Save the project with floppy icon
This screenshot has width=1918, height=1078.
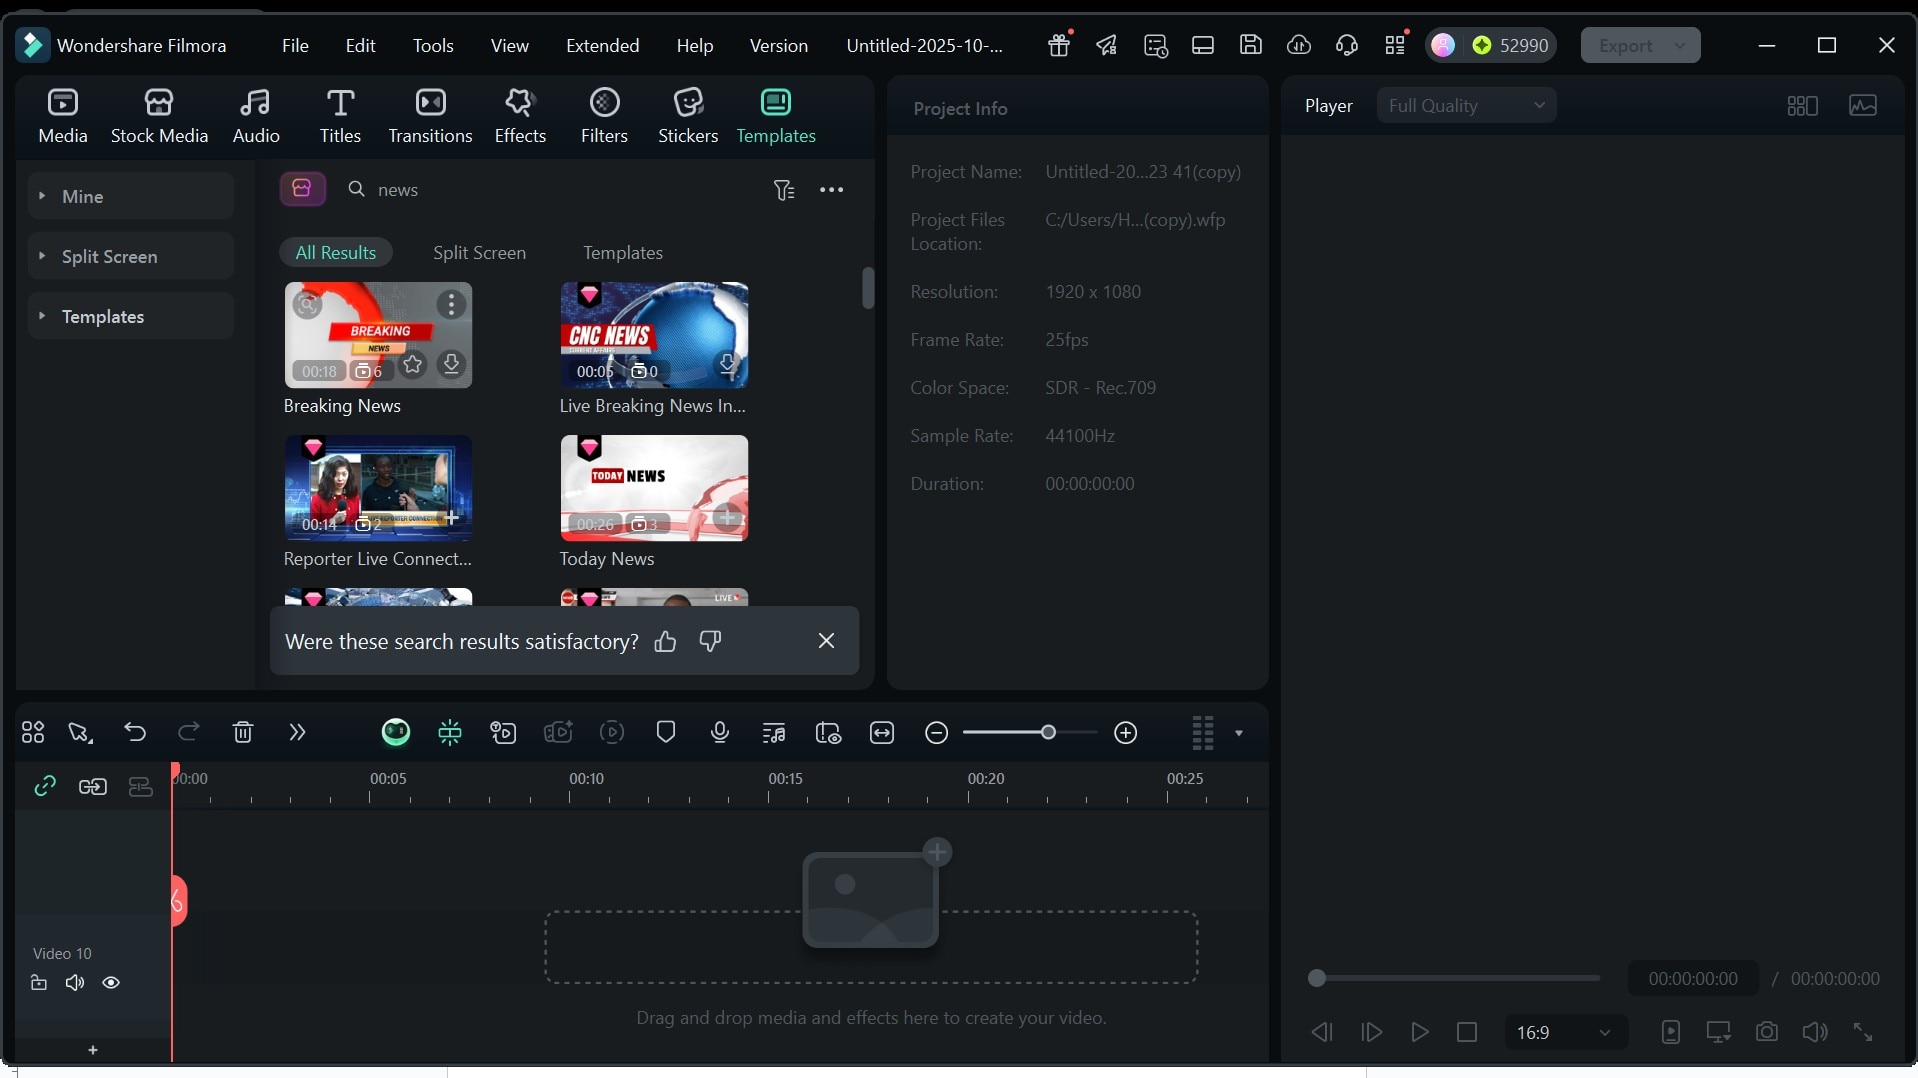[x=1251, y=45]
